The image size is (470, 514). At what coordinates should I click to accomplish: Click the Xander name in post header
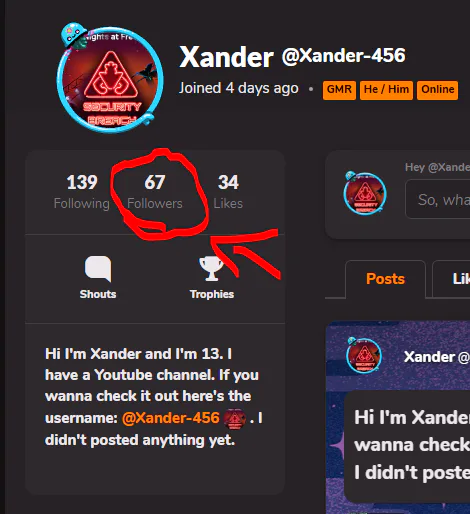(x=429, y=357)
